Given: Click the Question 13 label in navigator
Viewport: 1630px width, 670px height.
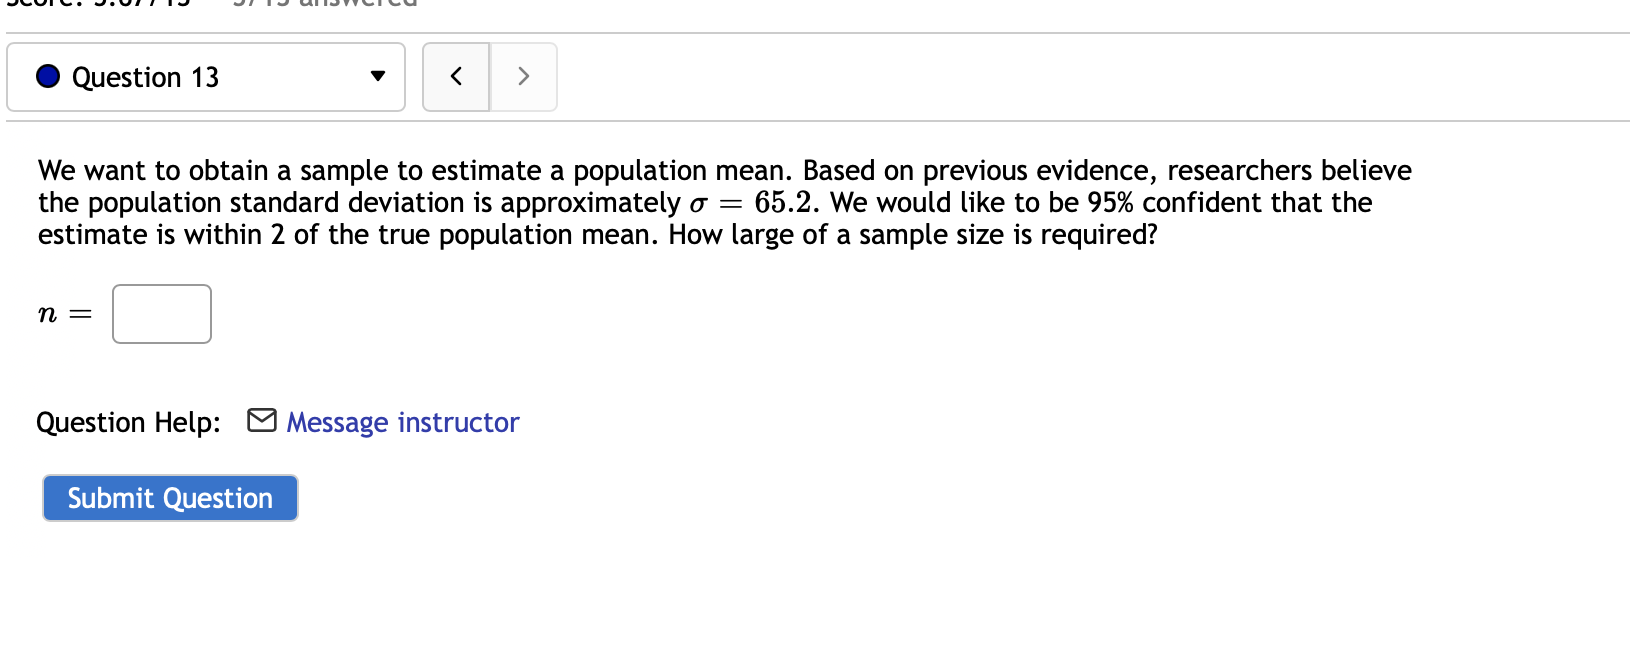Looking at the screenshot, I should [x=146, y=76].
